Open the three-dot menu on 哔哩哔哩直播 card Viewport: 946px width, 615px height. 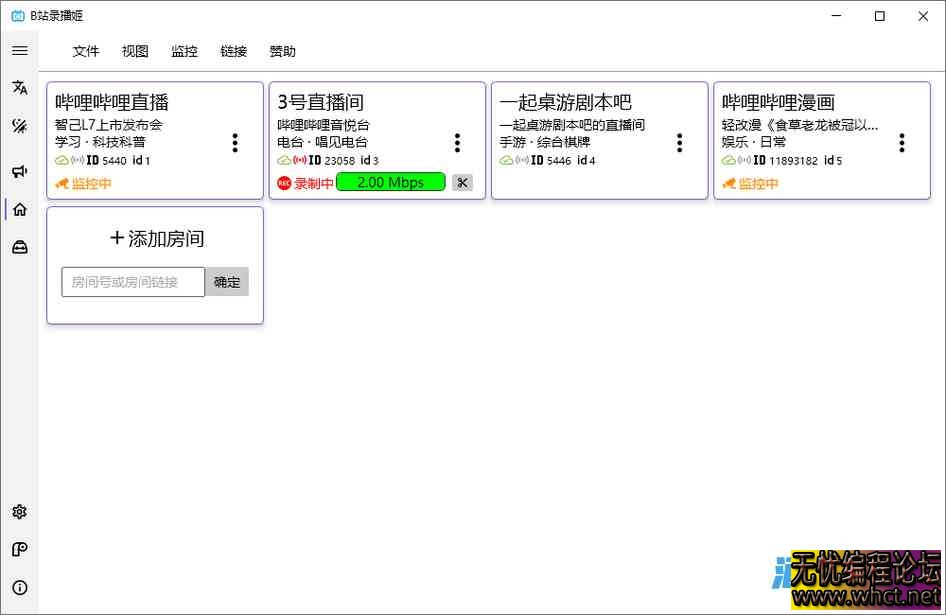235,143
